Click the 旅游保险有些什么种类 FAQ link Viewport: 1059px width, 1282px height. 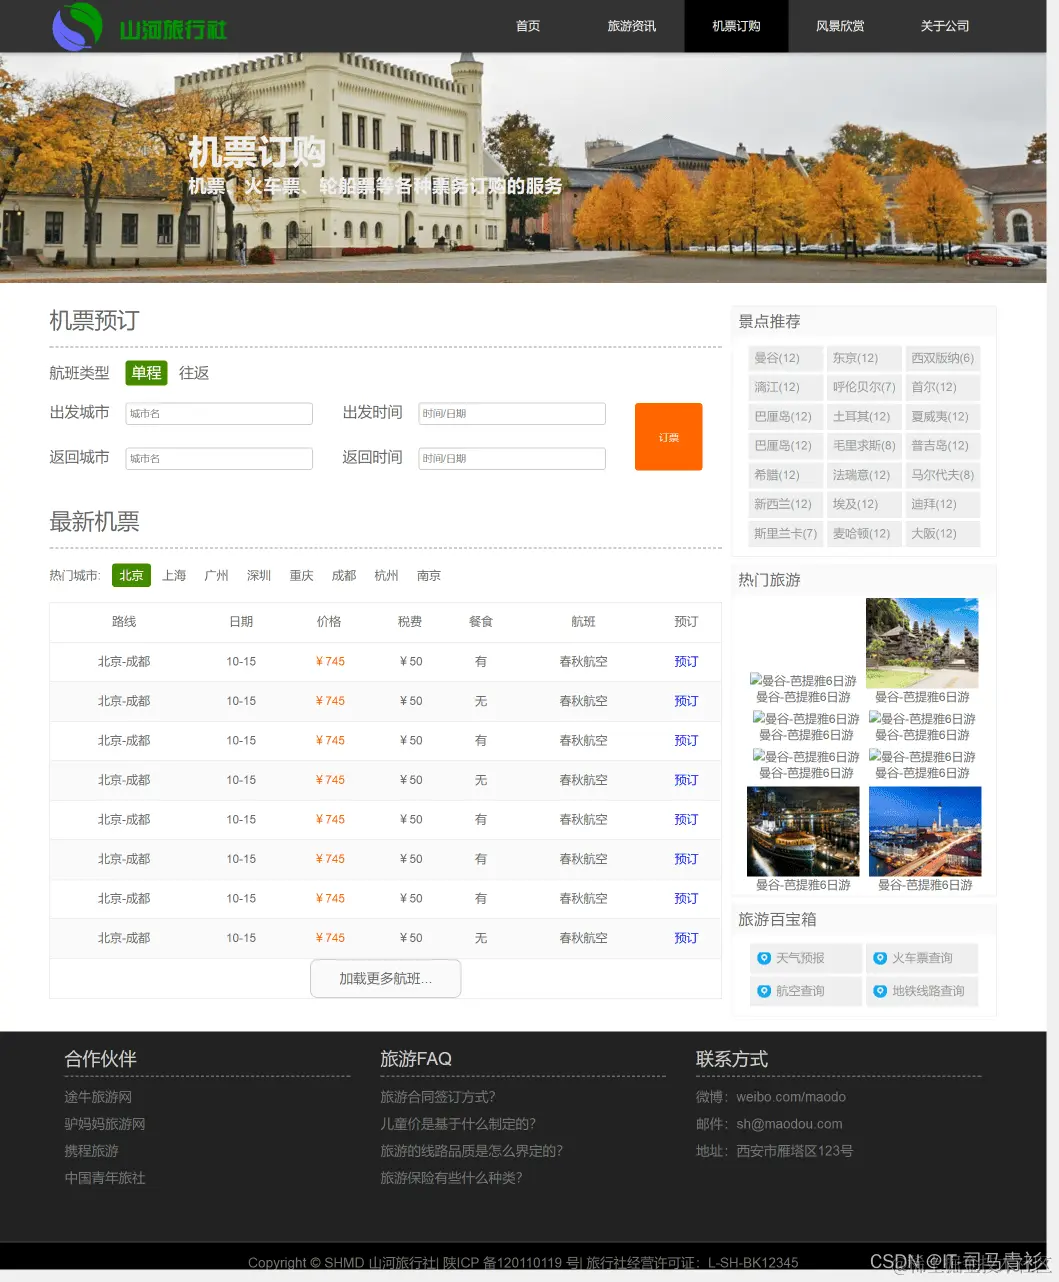pyautogui.click(x=451, y=1178)
